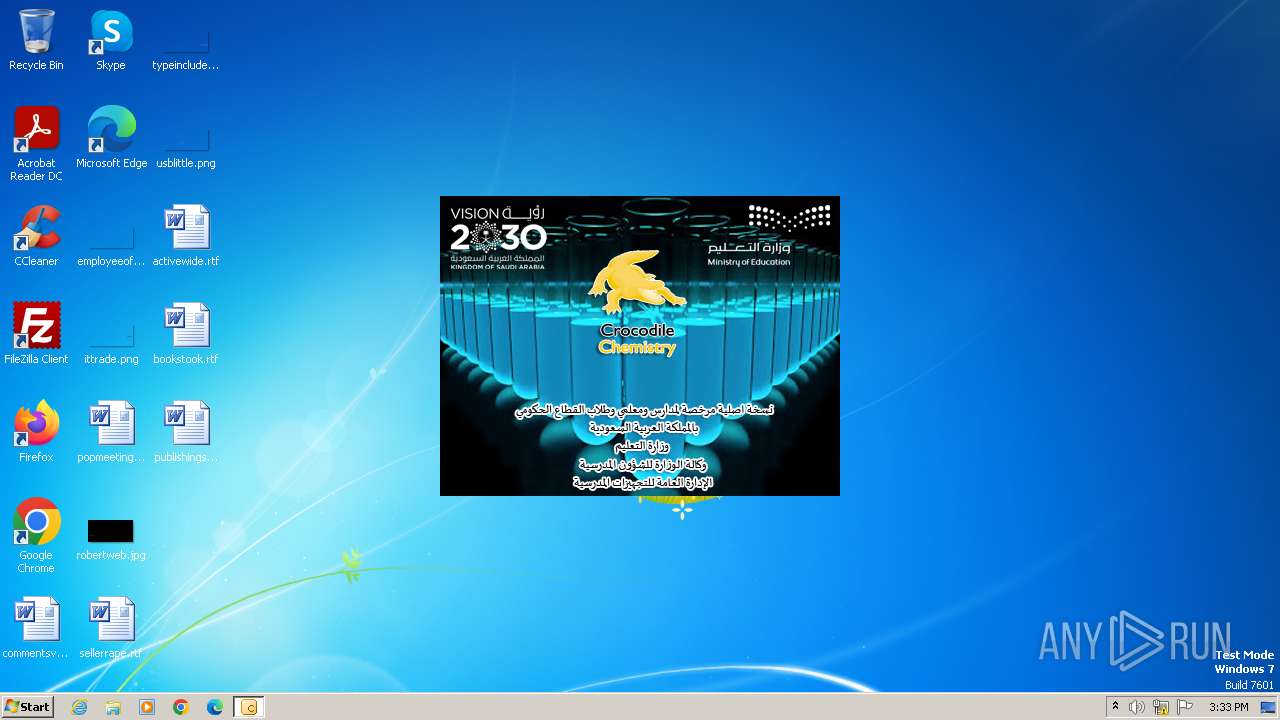Click the Show desktop button

(x=1268, y=707)
